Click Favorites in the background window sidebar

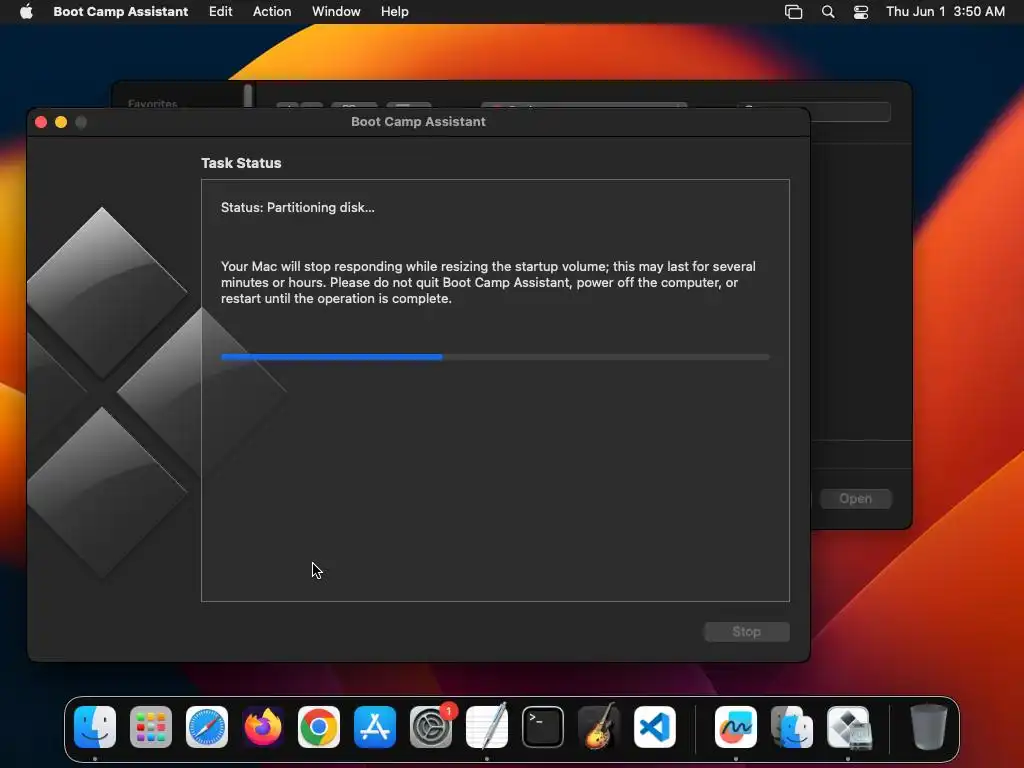[x=153, y=103]
